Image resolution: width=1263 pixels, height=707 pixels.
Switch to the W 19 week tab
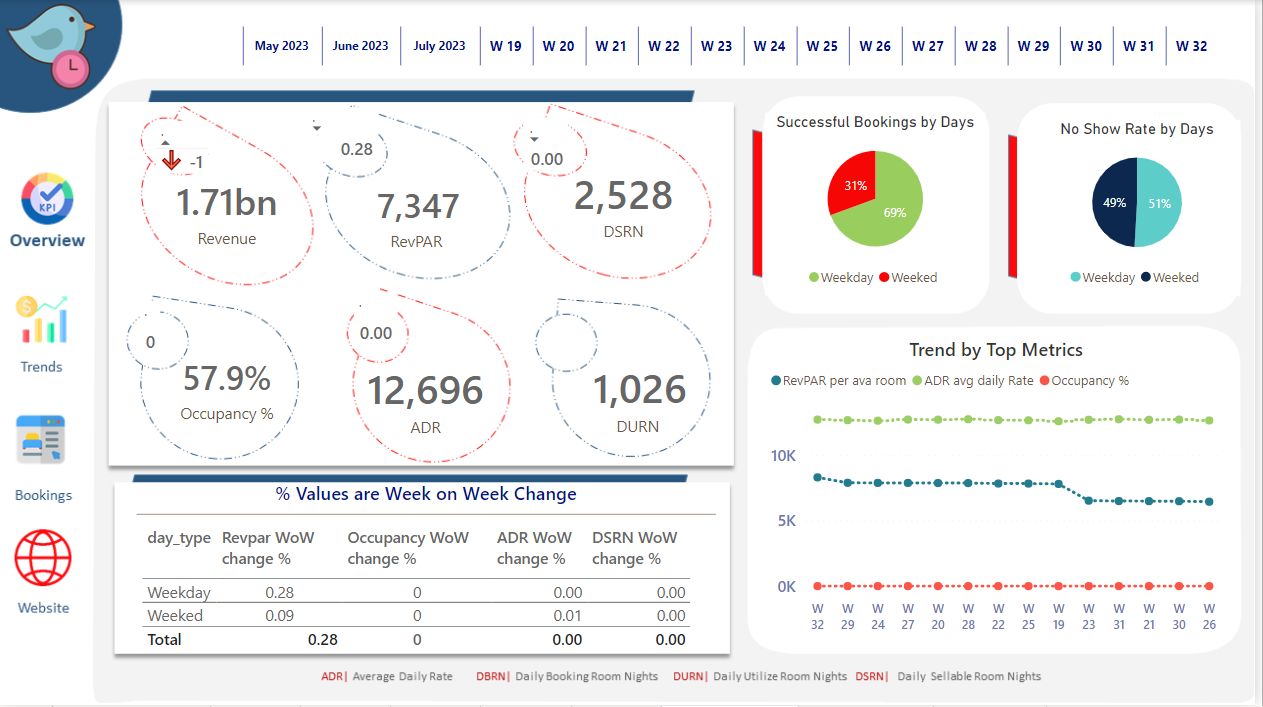[506, 45]
